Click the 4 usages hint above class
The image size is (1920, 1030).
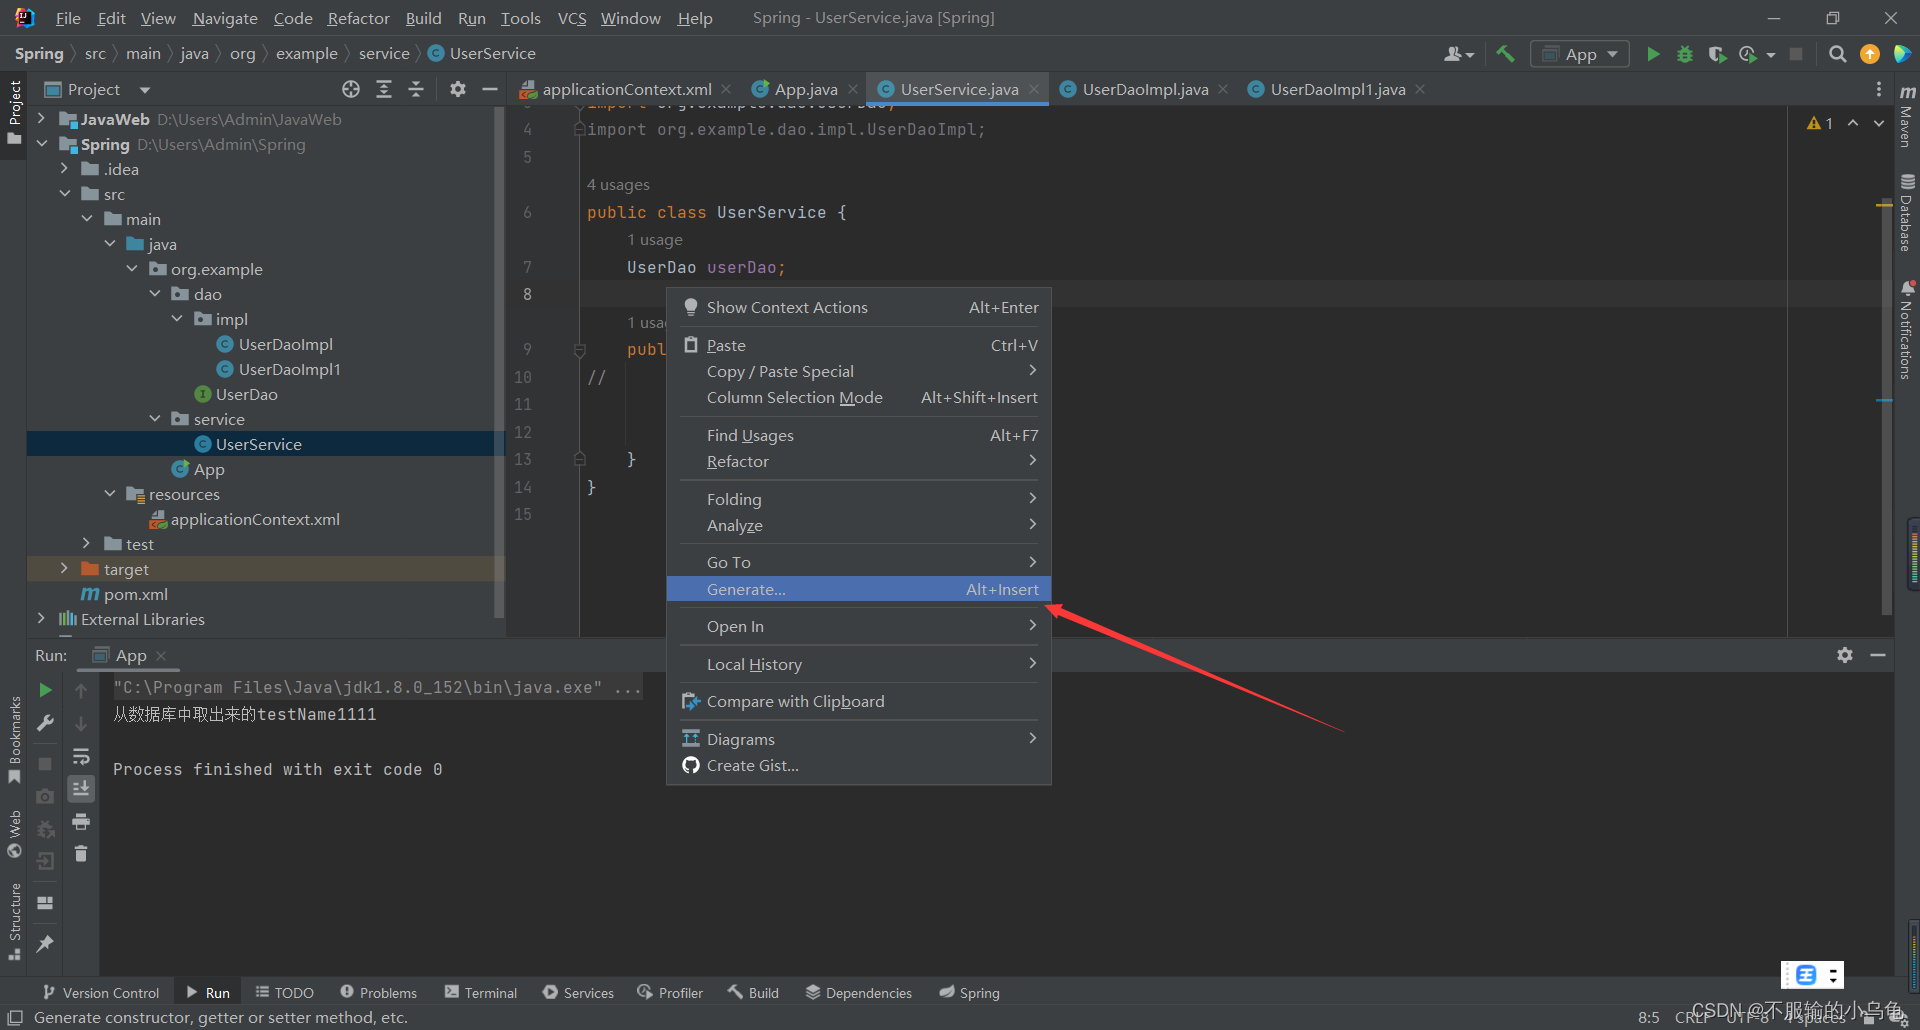coord(618,185)
